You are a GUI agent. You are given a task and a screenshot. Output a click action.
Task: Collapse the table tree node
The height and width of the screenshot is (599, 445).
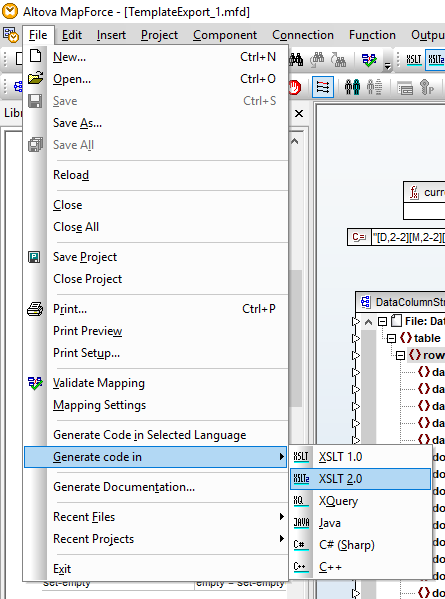click(x=391, y=338)
